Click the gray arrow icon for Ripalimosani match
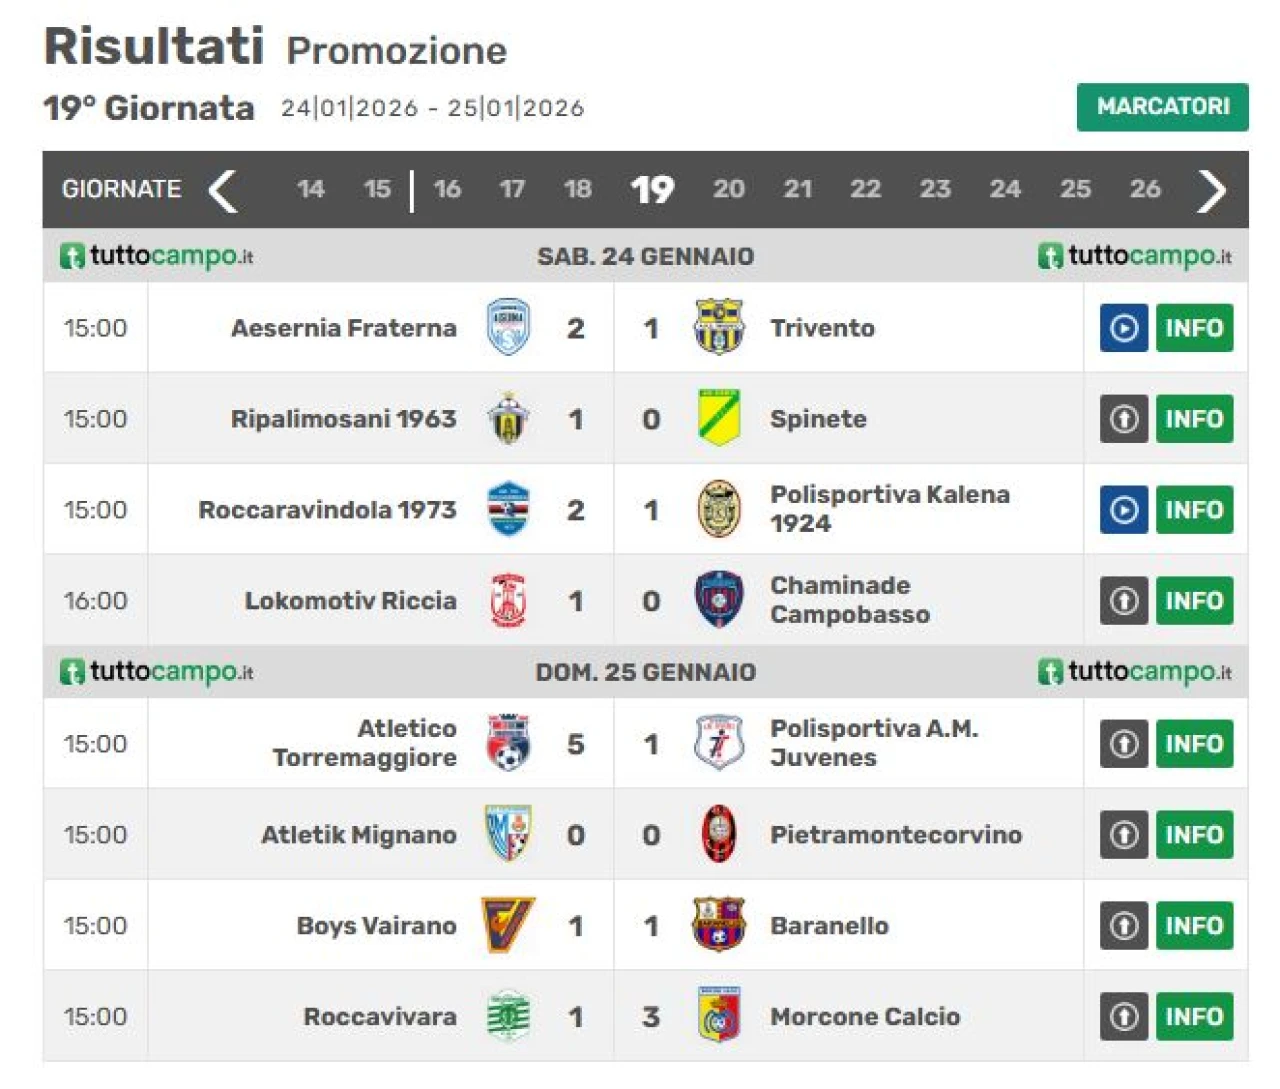The height and width of the screenshot is (1089, 1280). coord(1123,419)
